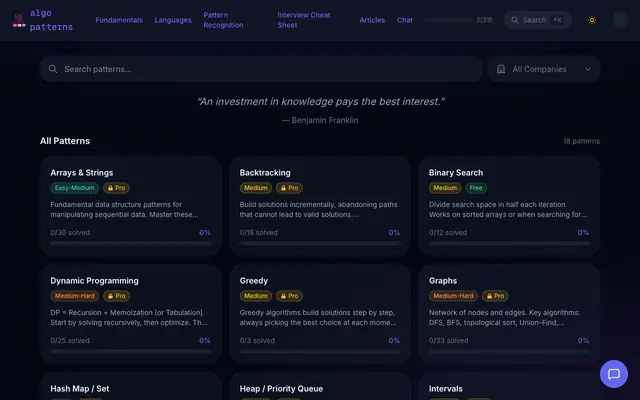Click the building icon beside All Companies

[x=501, y=69]
